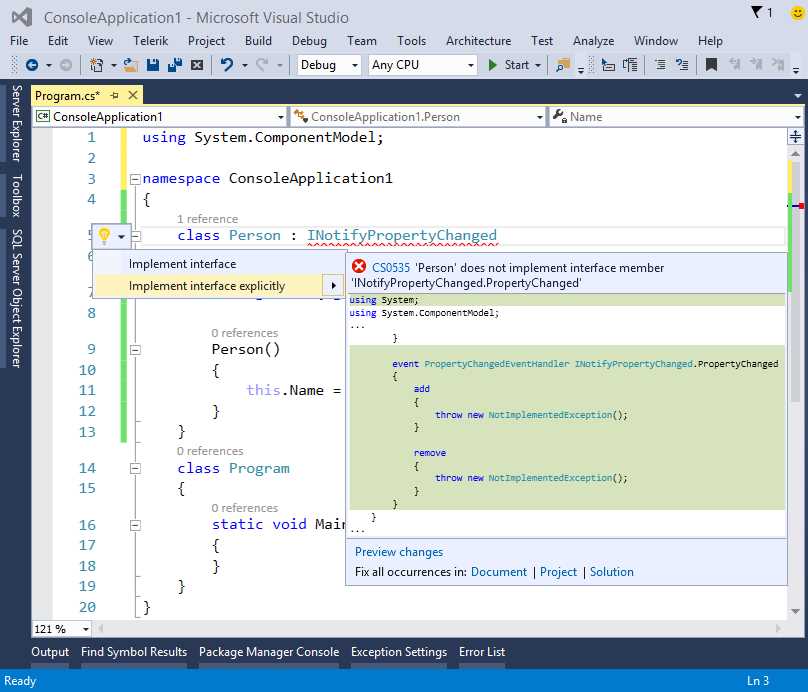Screen dimensions: 808x692
Task: Click the Preview changes link
Action: pos(399,552)
